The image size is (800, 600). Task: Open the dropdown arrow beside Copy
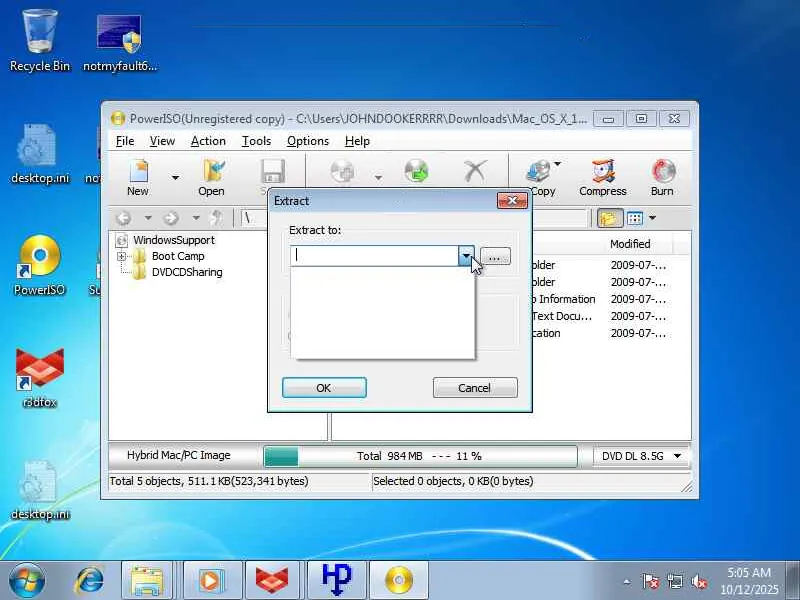coord(557,164)
